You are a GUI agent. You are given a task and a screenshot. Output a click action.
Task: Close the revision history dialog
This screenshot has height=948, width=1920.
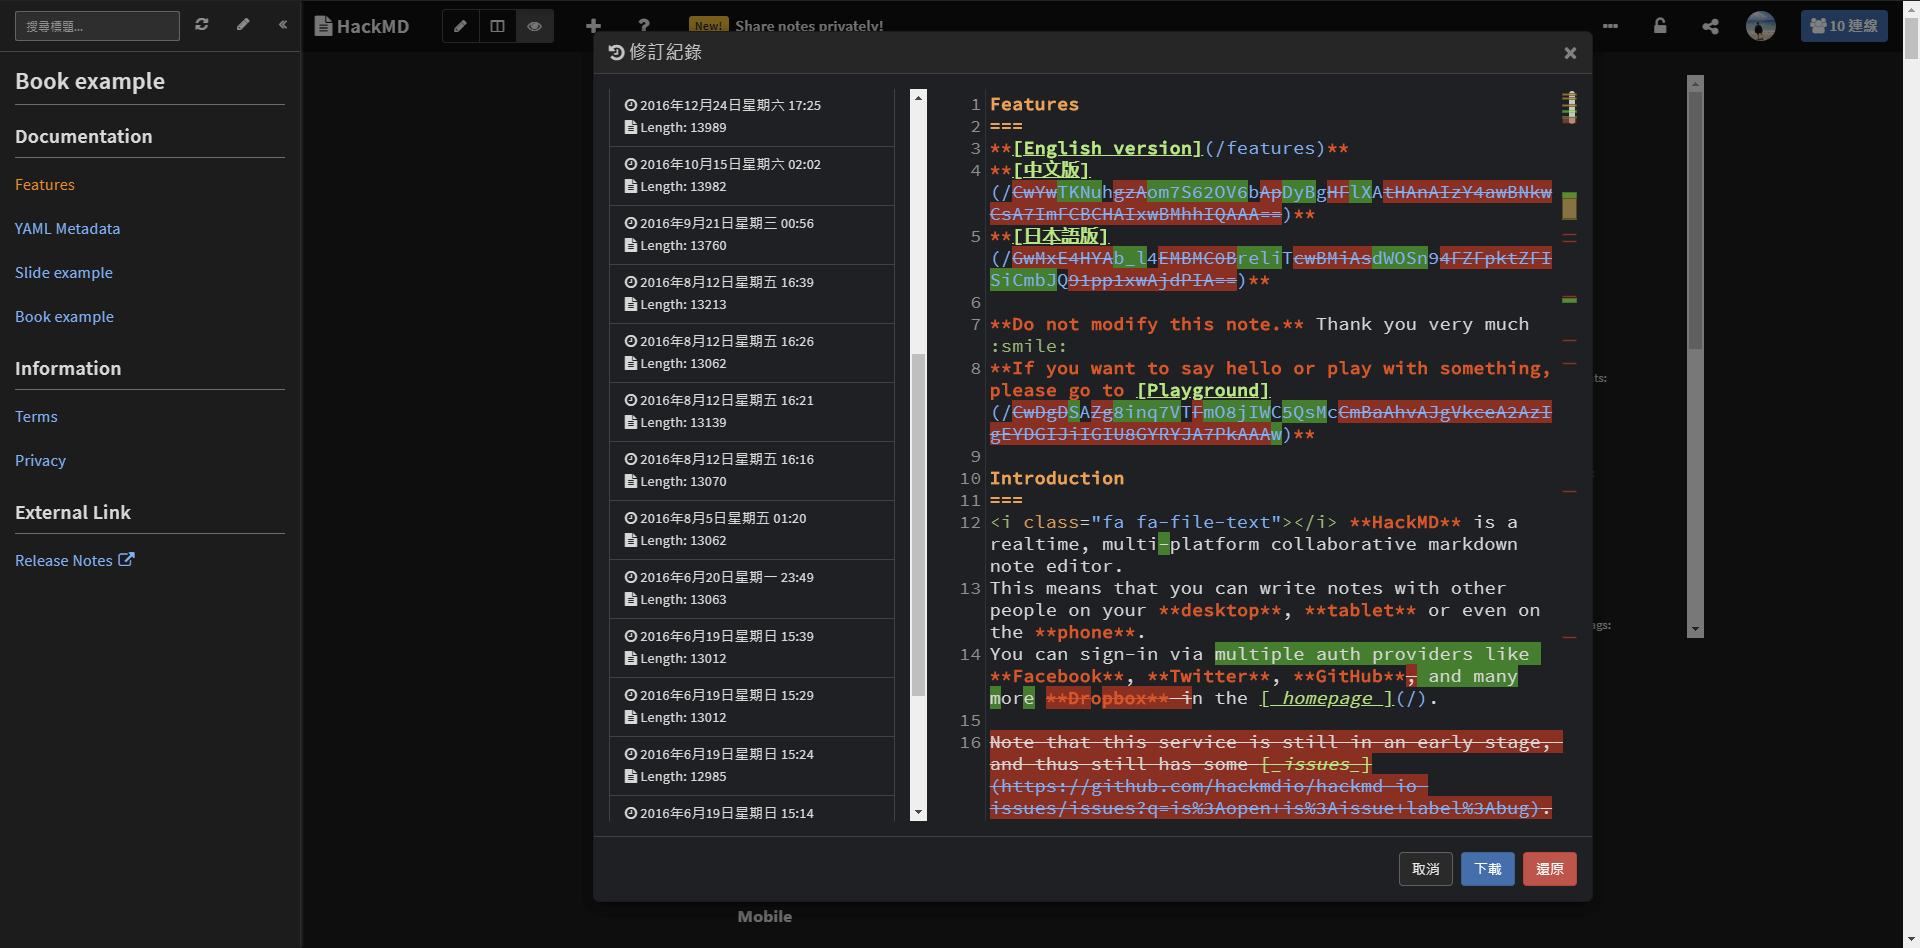[x=1570, y=53]
